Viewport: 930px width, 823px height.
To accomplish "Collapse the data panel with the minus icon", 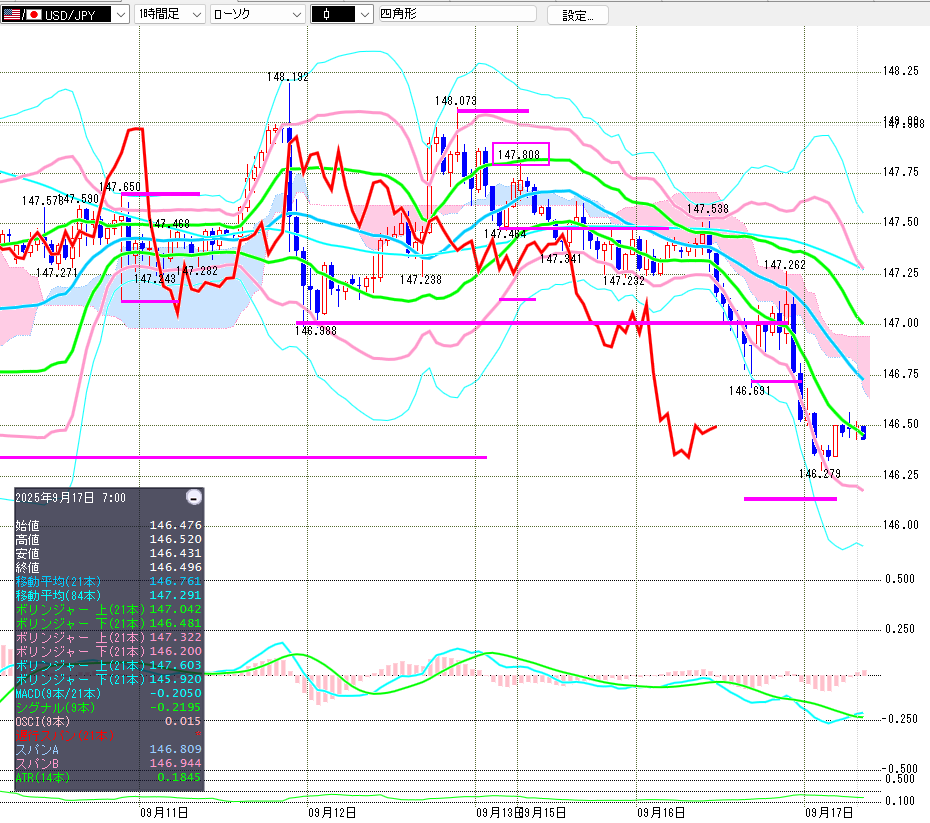I will click(194, 497).
